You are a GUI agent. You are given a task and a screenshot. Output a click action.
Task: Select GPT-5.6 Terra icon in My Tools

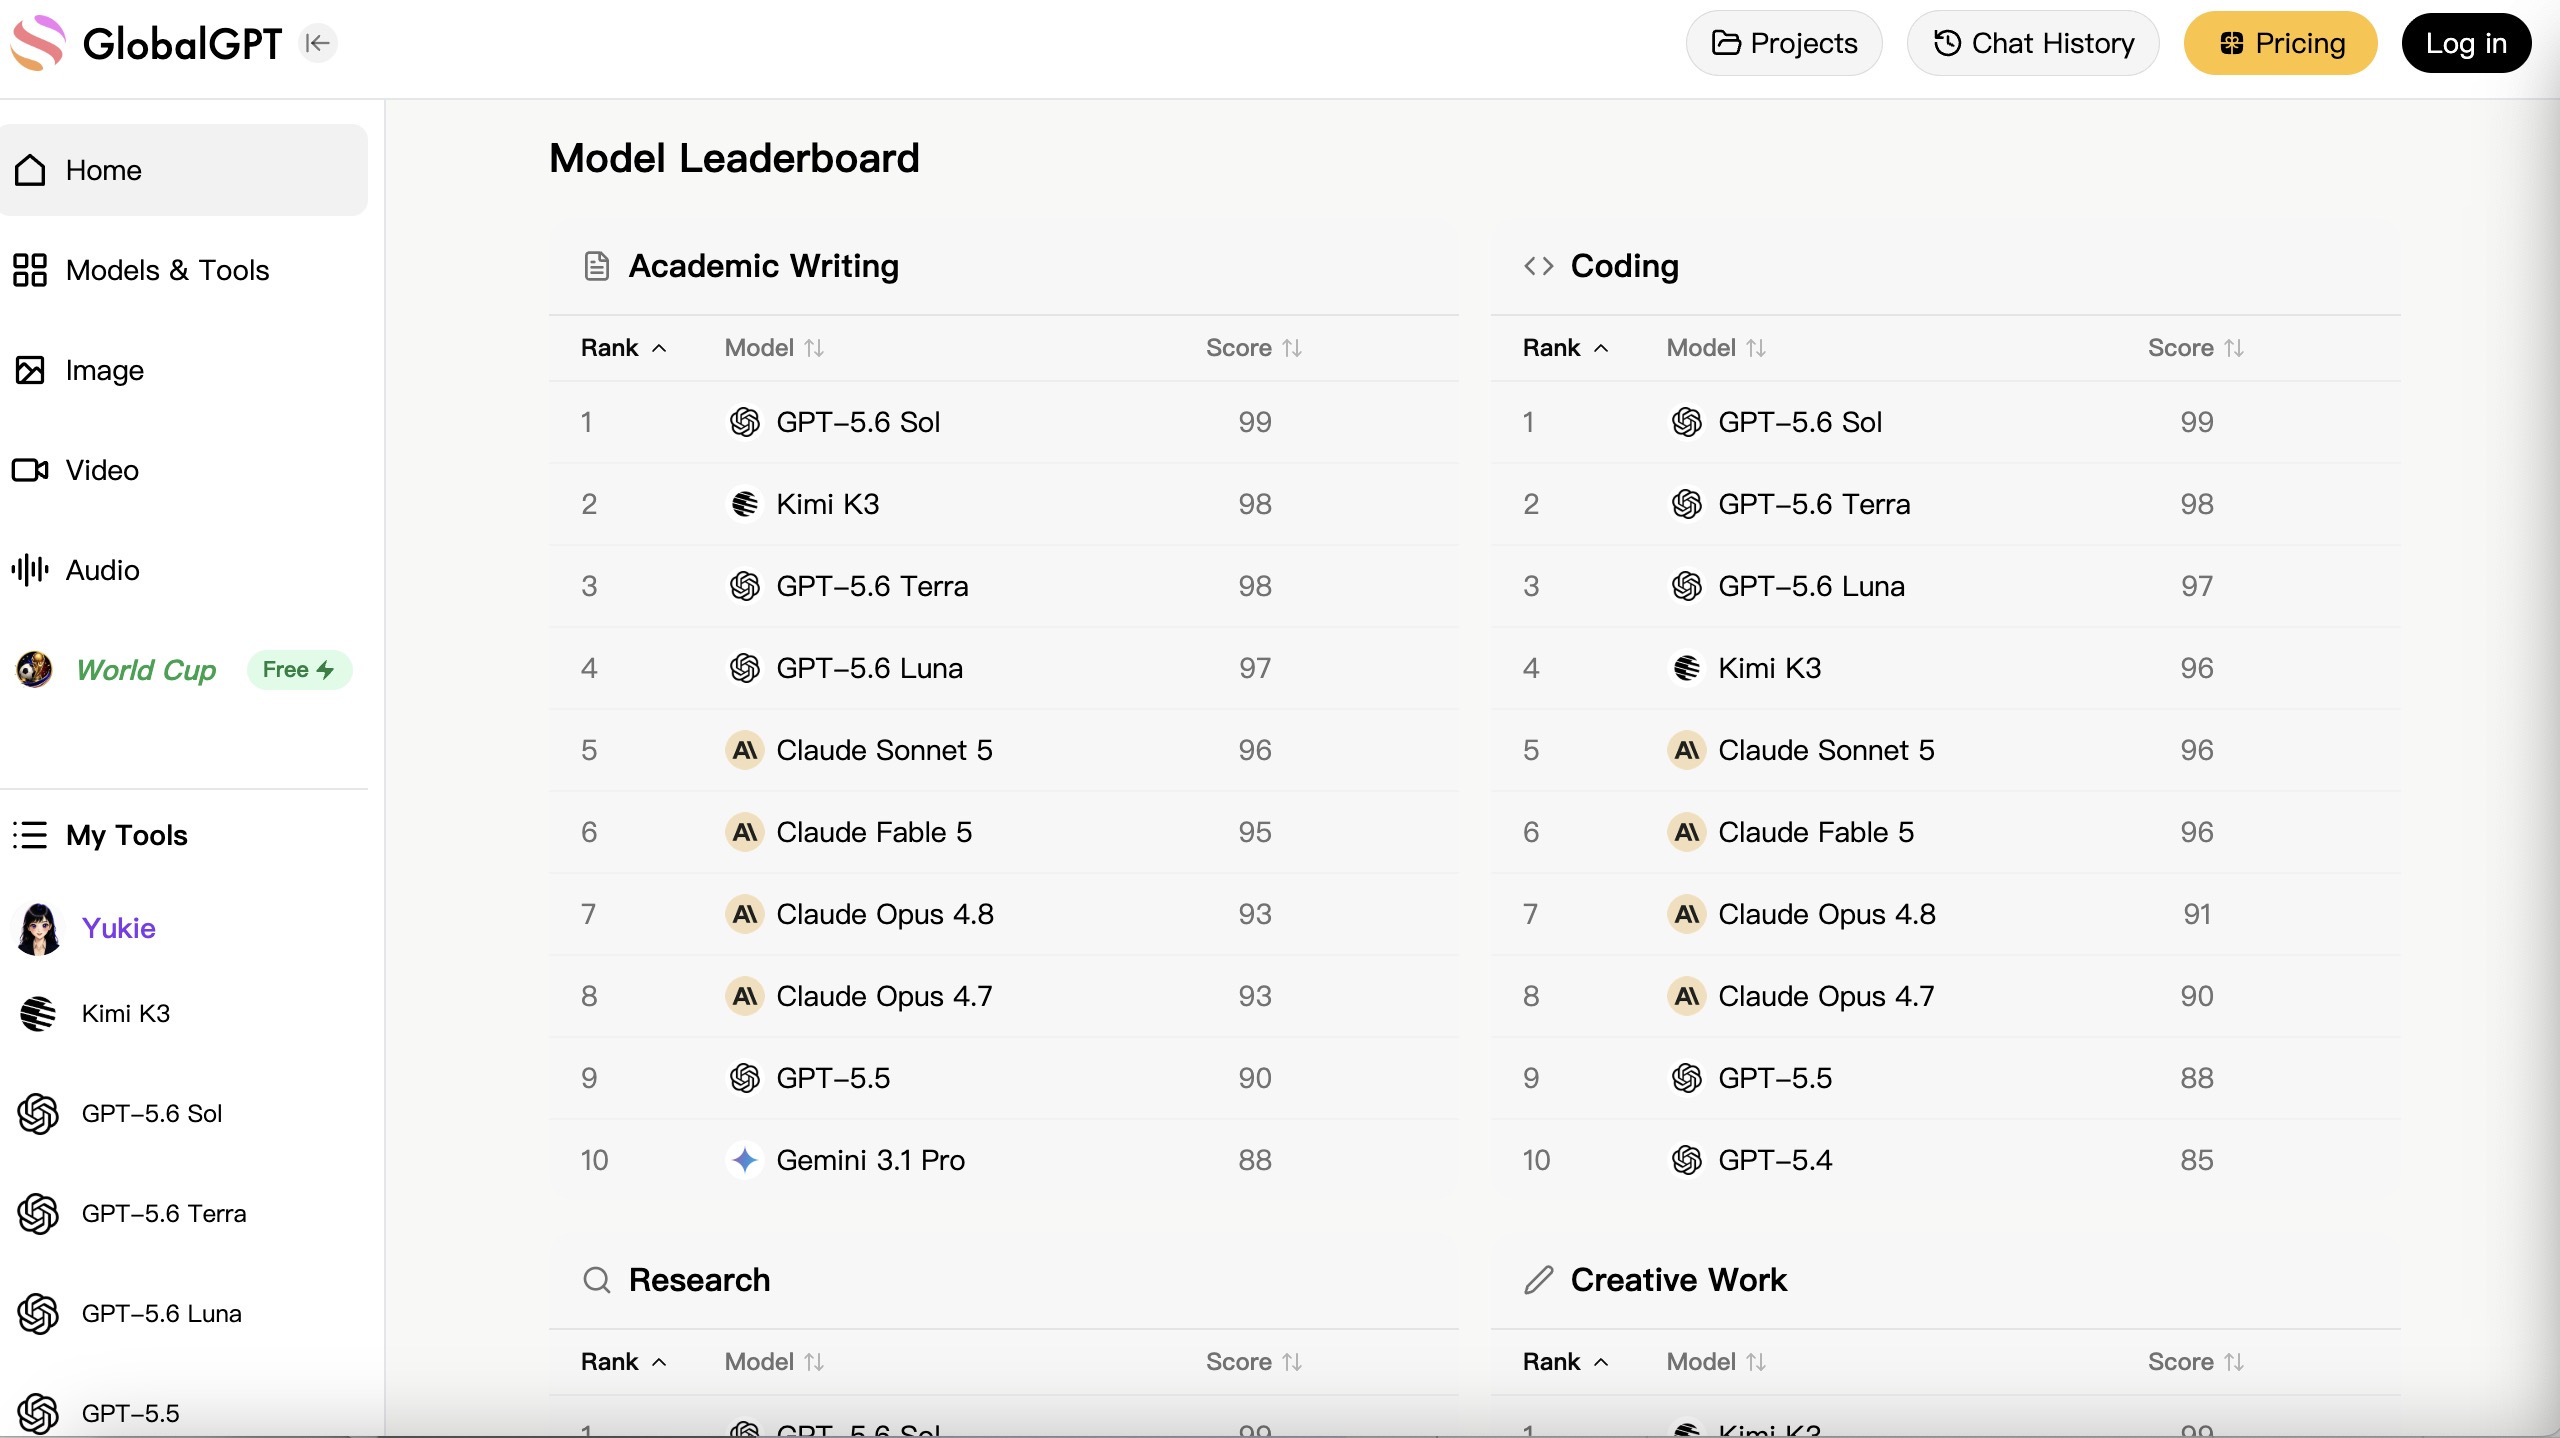pyautogui.click(x=38, y=1213)
